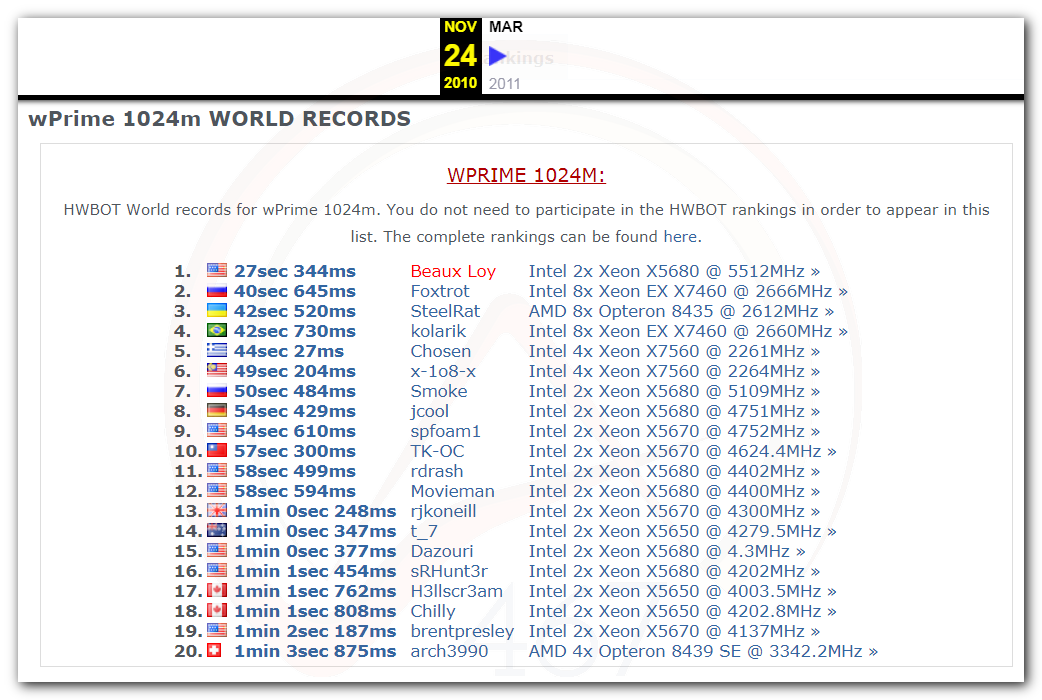1042x700 pixels.
Task: Open brentpresley's profile page
Action: 462,631
